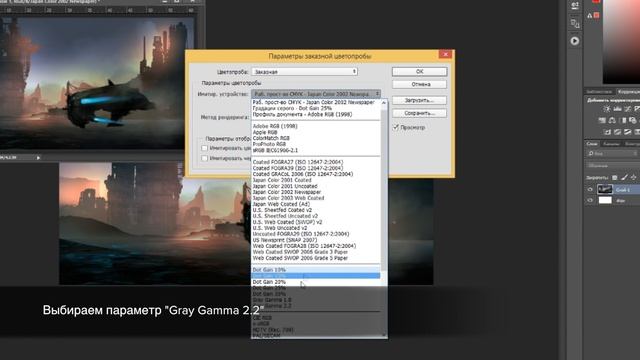Screen dimensions: 640x360
Task: Choose sRGB IEC61966-2.1 profile
Action: [316, 150]
